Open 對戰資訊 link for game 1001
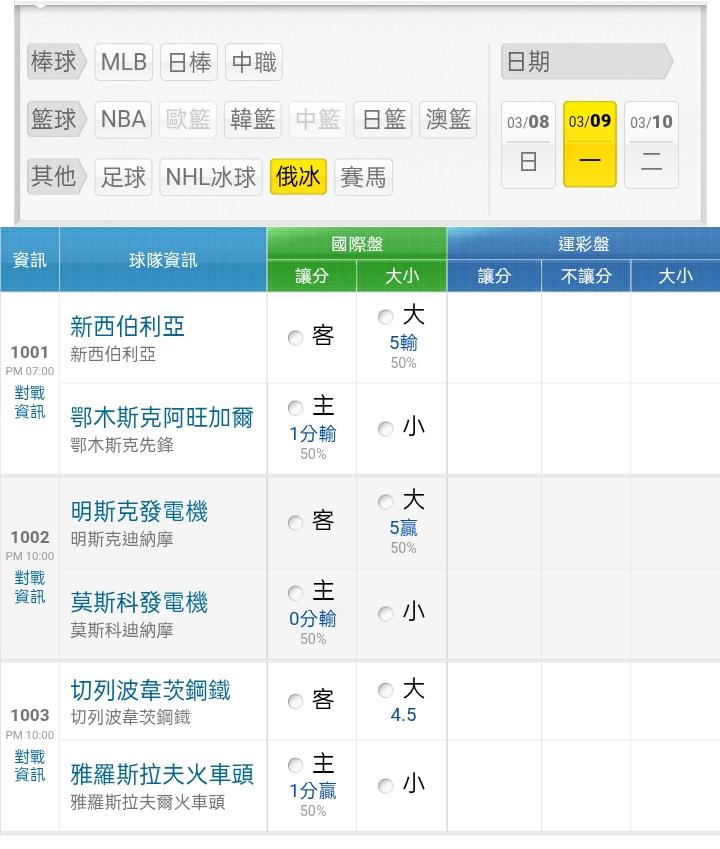The image size is (720, 849). click(30, 402)
